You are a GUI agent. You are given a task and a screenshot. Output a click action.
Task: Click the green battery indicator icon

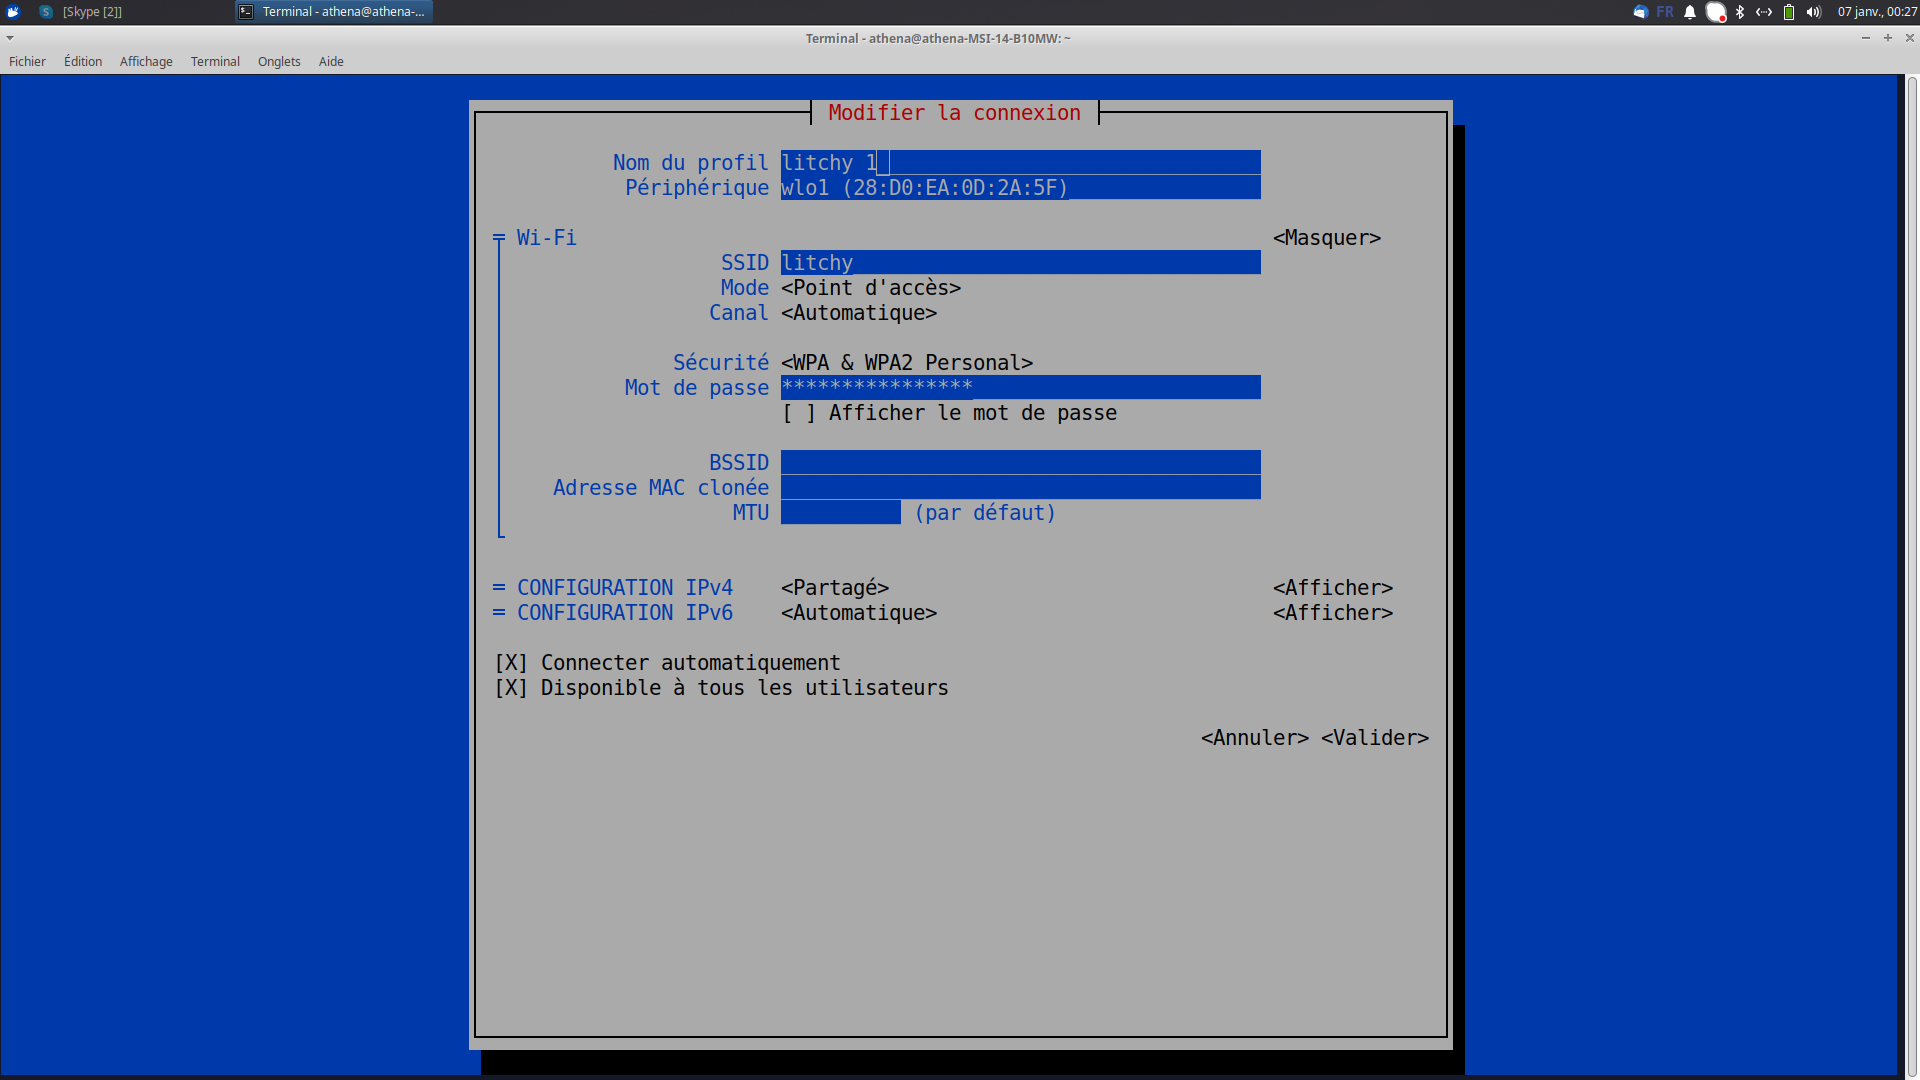pyautogui.click(x=1789, y=12)
